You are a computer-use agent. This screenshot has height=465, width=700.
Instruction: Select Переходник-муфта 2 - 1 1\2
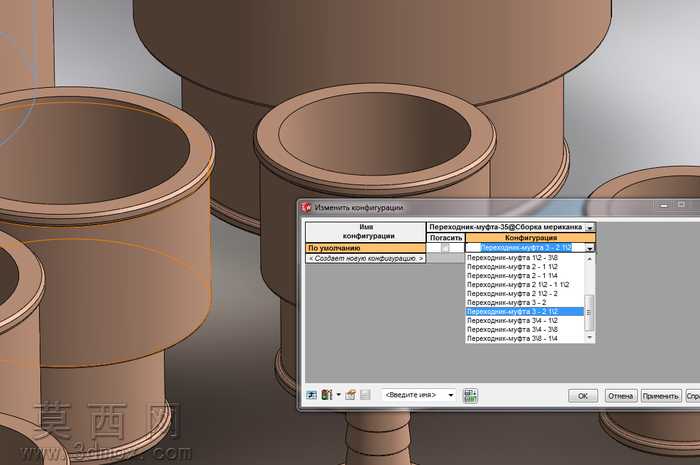525,266
